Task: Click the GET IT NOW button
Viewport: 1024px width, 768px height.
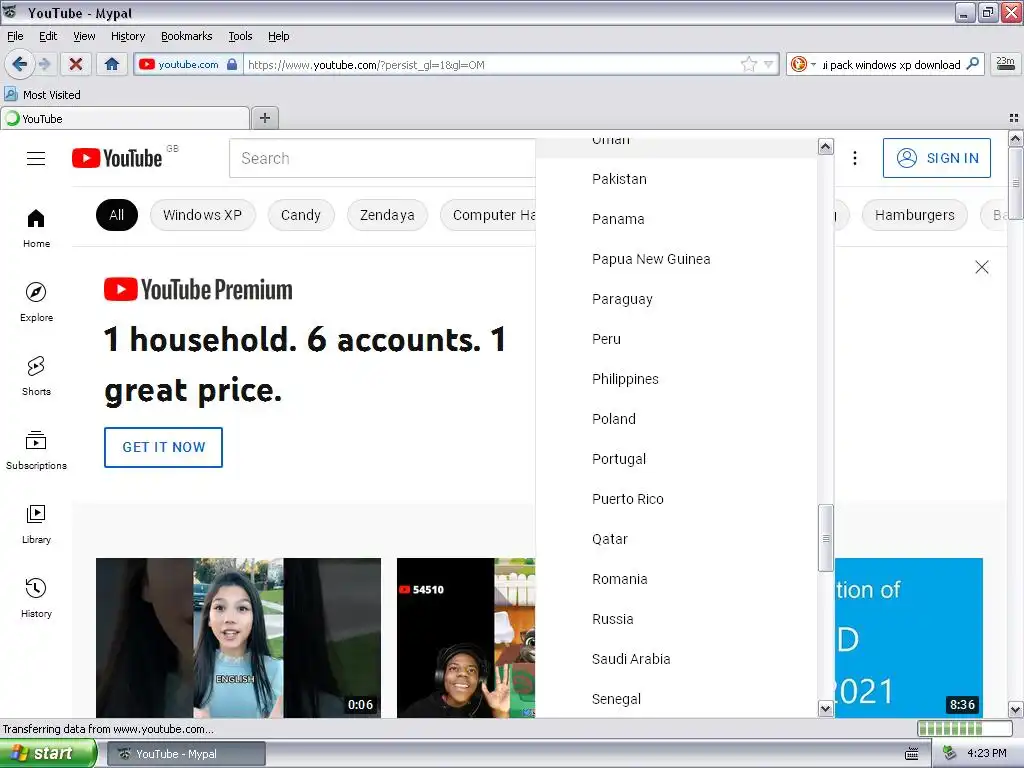Action: tap(163, 447)
